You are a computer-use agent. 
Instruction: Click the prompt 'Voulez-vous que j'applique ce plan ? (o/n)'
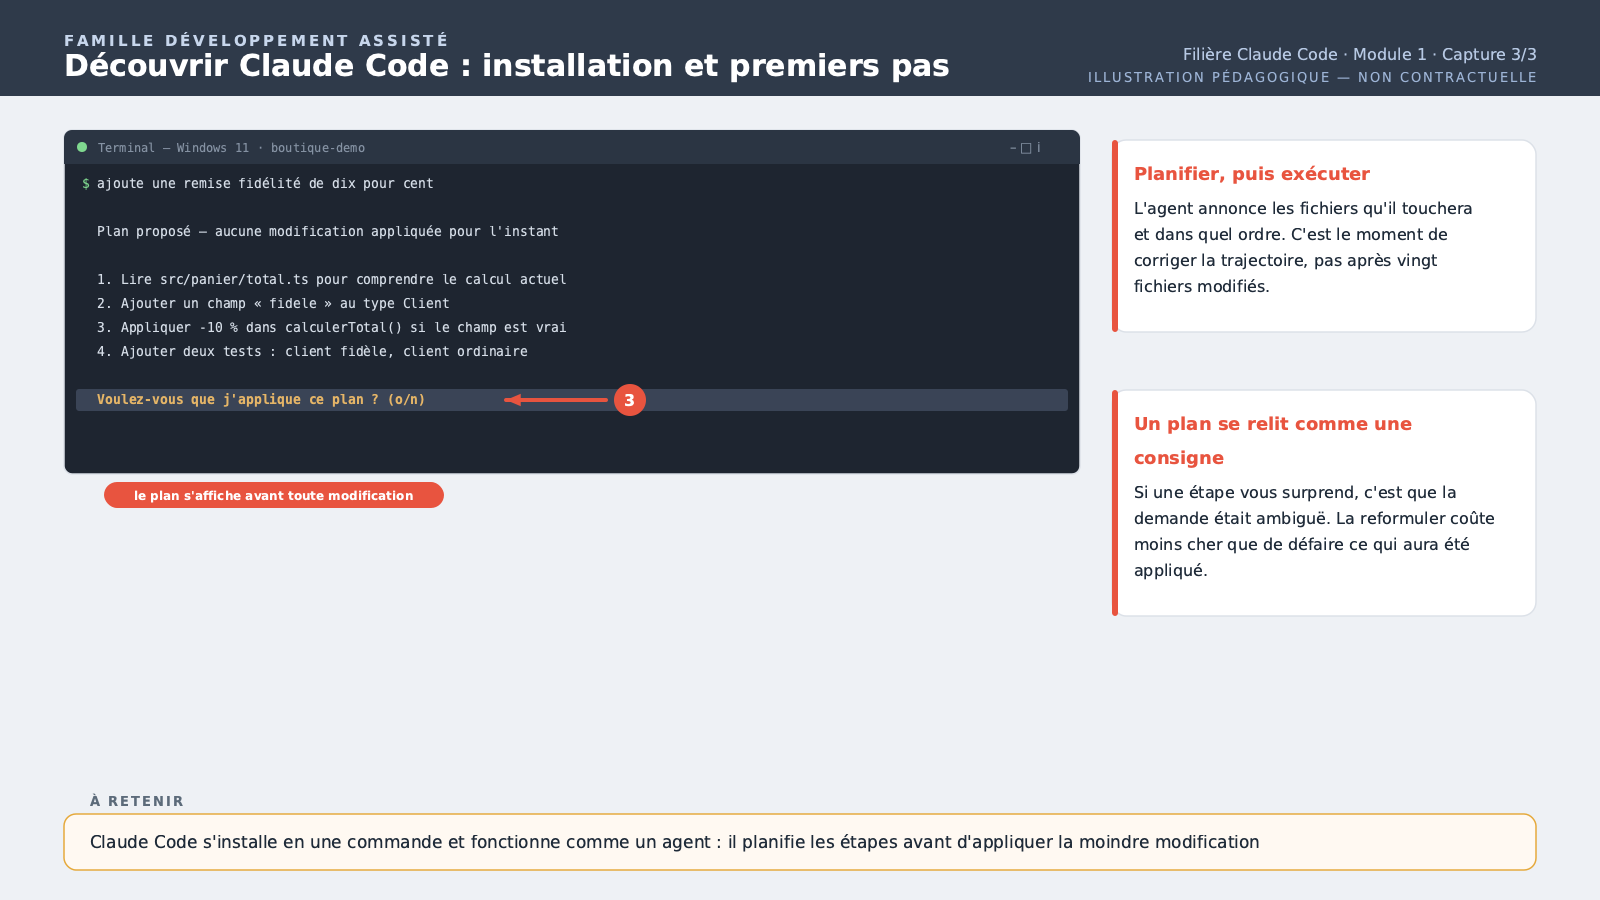coord(261,400)
